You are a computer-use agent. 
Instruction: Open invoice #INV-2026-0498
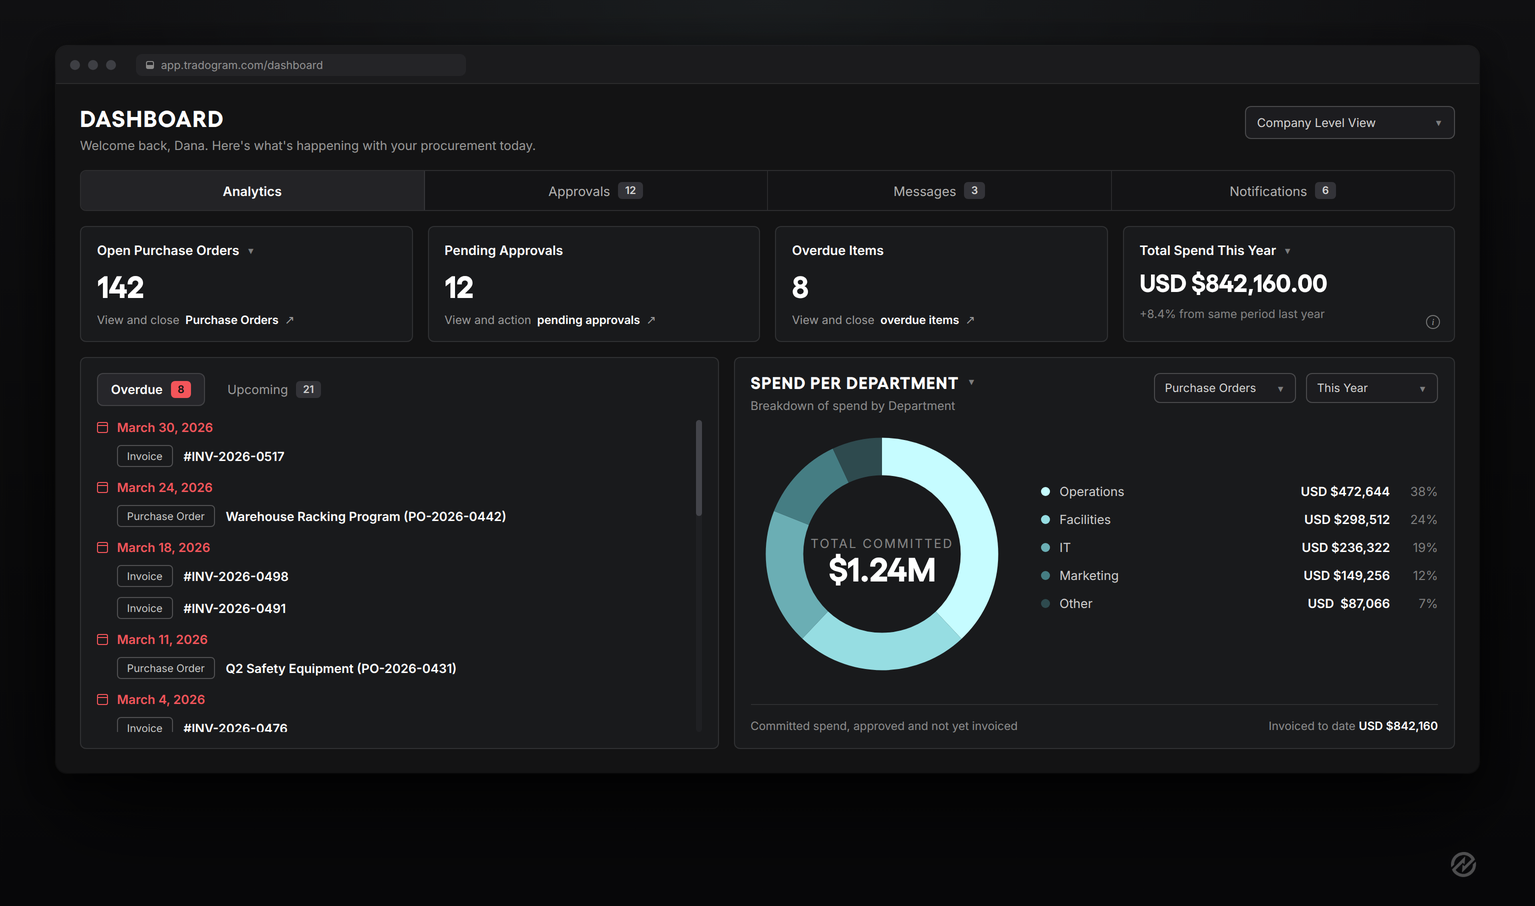236,576
